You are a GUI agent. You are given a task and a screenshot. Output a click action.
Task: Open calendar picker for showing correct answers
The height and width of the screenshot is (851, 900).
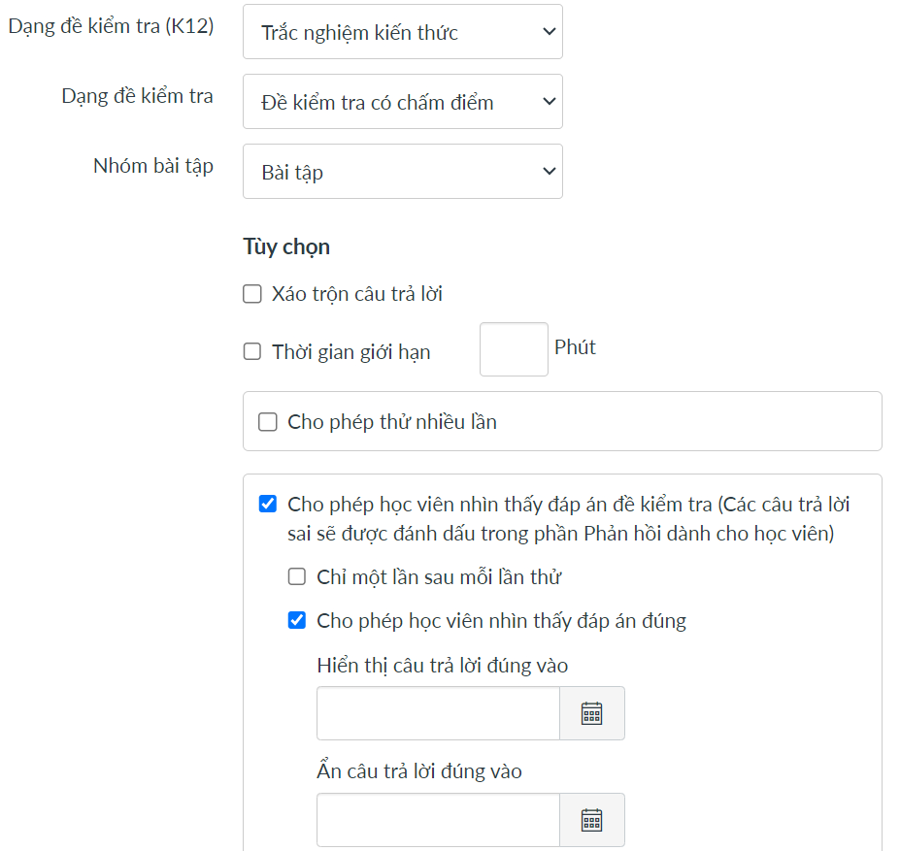[x=592, y=713]
